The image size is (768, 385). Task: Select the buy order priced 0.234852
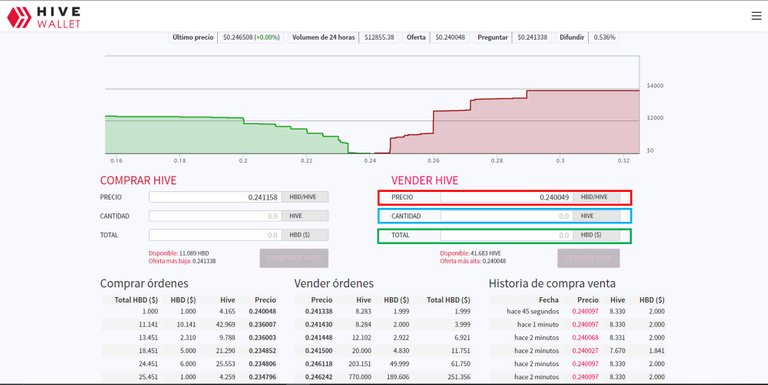click(x=189, y=351)
